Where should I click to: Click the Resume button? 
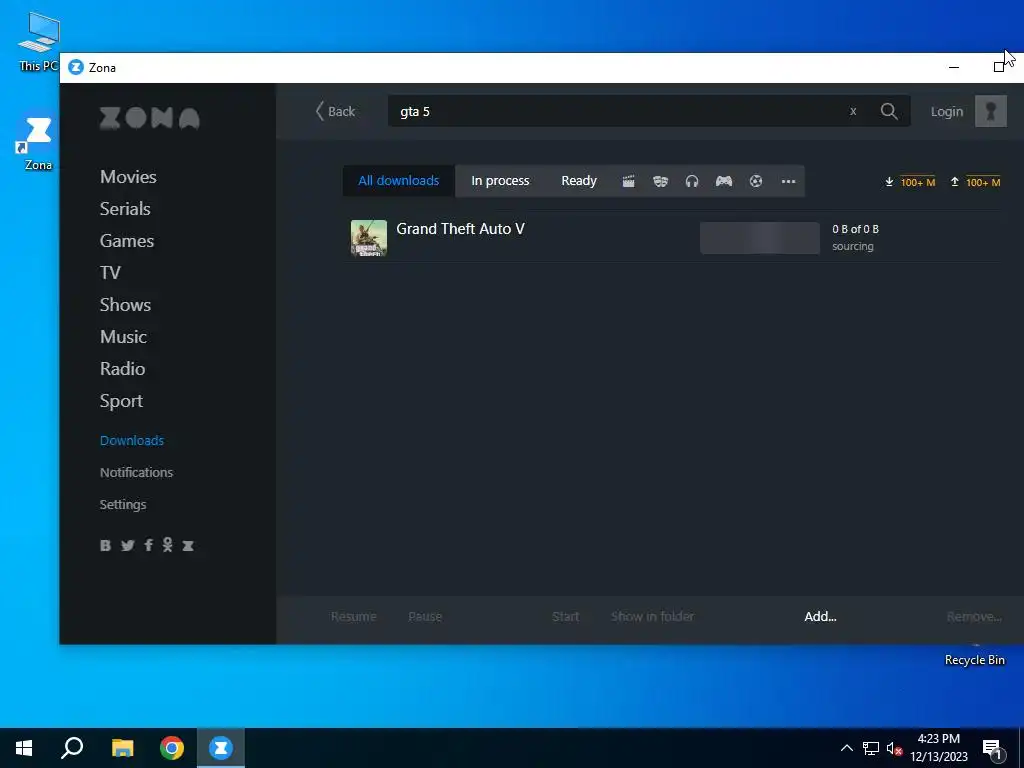tap(353, 616)
